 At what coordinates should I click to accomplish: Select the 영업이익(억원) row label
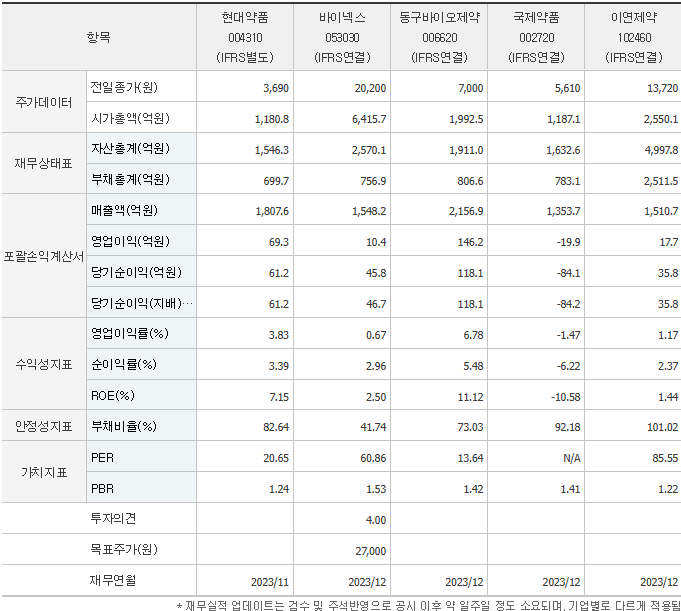(x=130, y=241)
